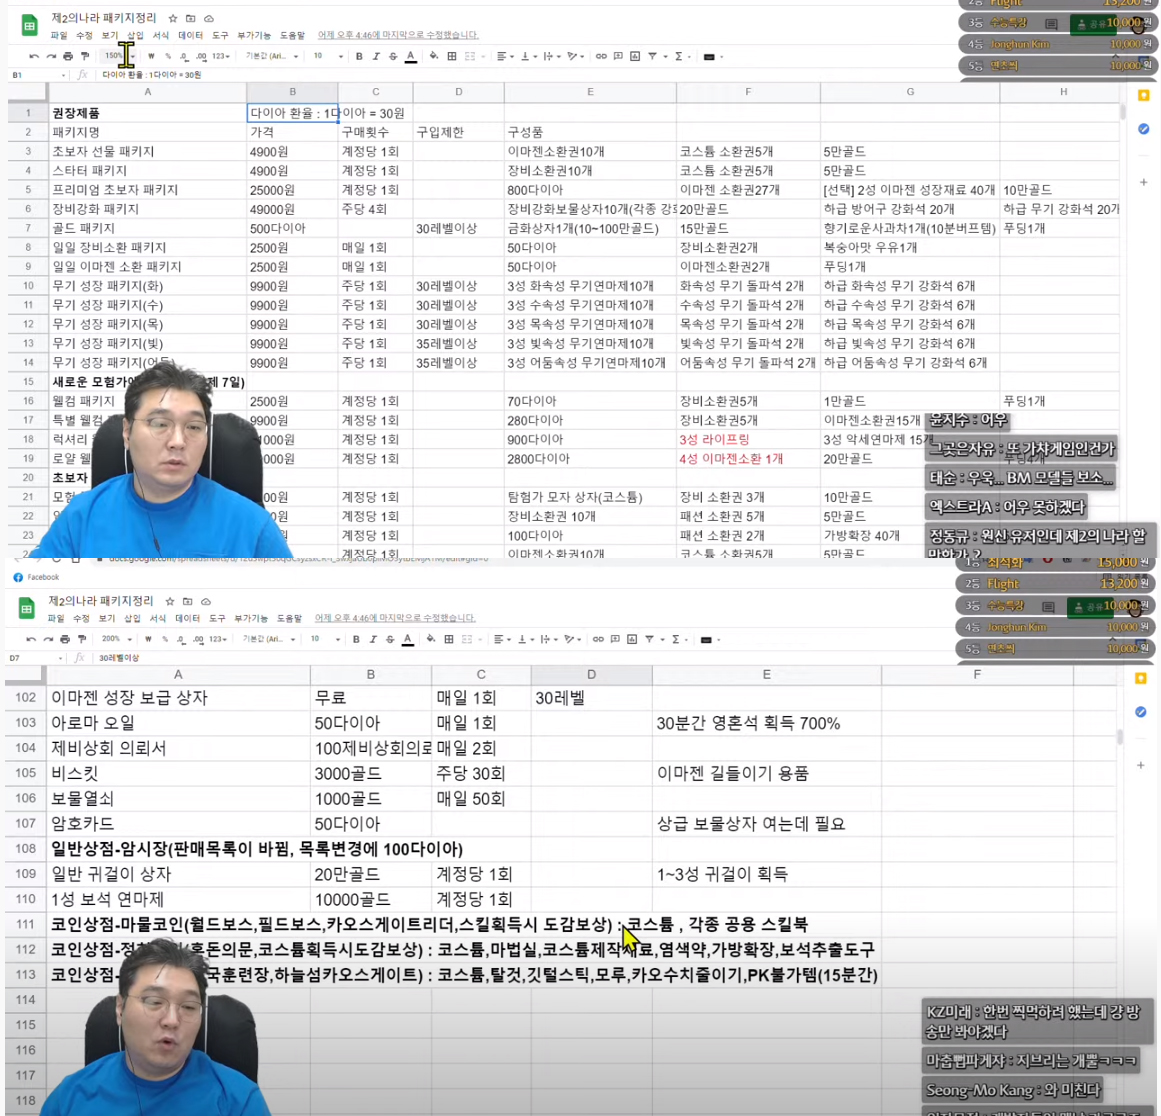Click the filter icon in upper sheet toolbar
This screenshot has width=1161, height=1116.
point(652,56)
